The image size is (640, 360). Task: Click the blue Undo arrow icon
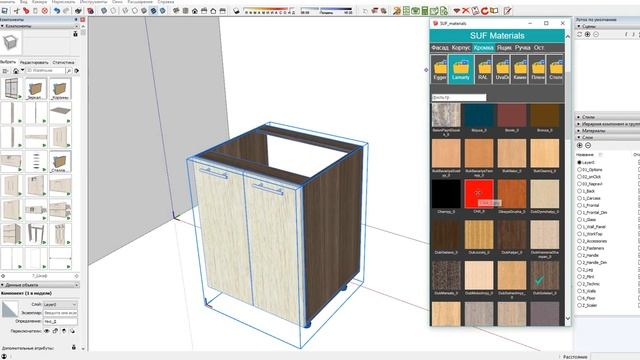point(57,11)
